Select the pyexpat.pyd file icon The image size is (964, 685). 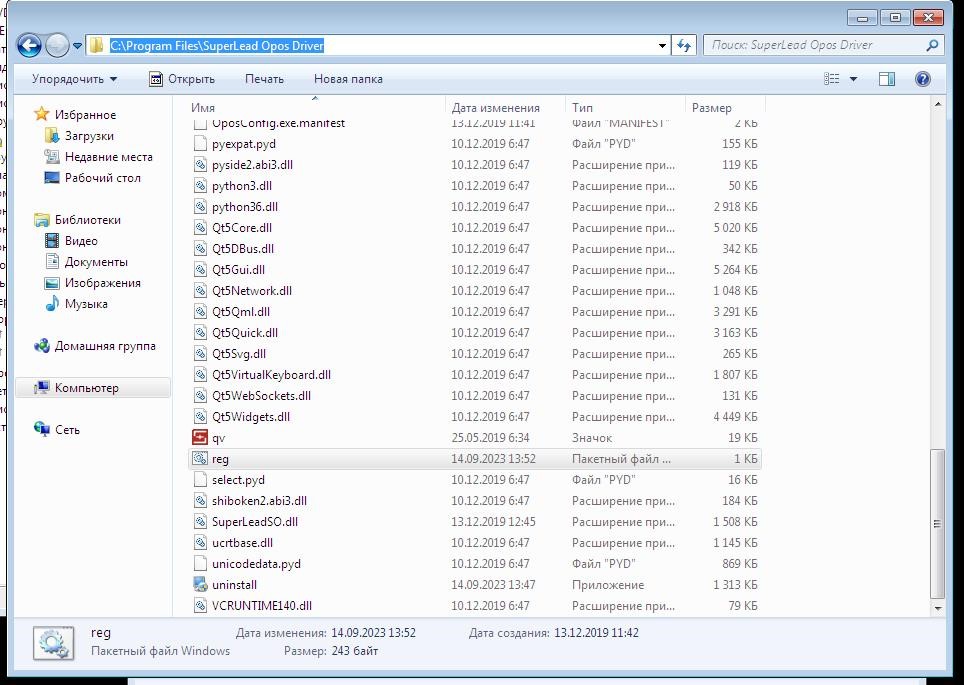(x=200, y=144)
